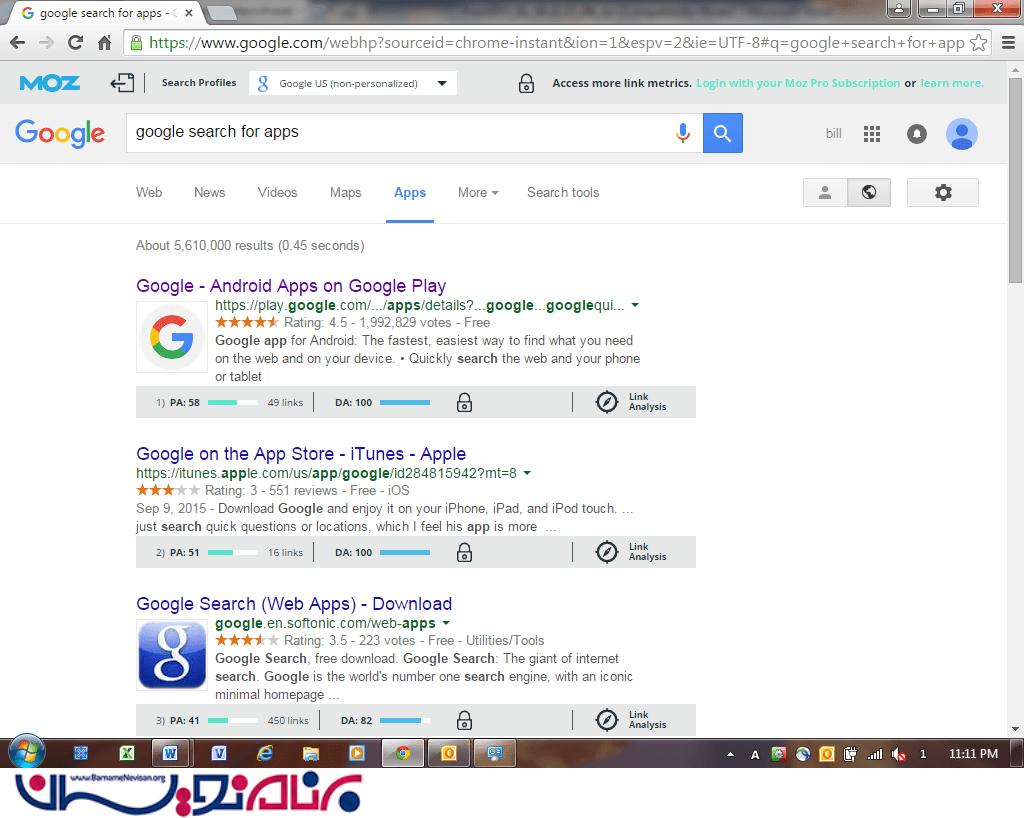The width and height of the screenshot is (1024, 818).
Task: Open Excel from the taskbar
Action: coord(127,753)
